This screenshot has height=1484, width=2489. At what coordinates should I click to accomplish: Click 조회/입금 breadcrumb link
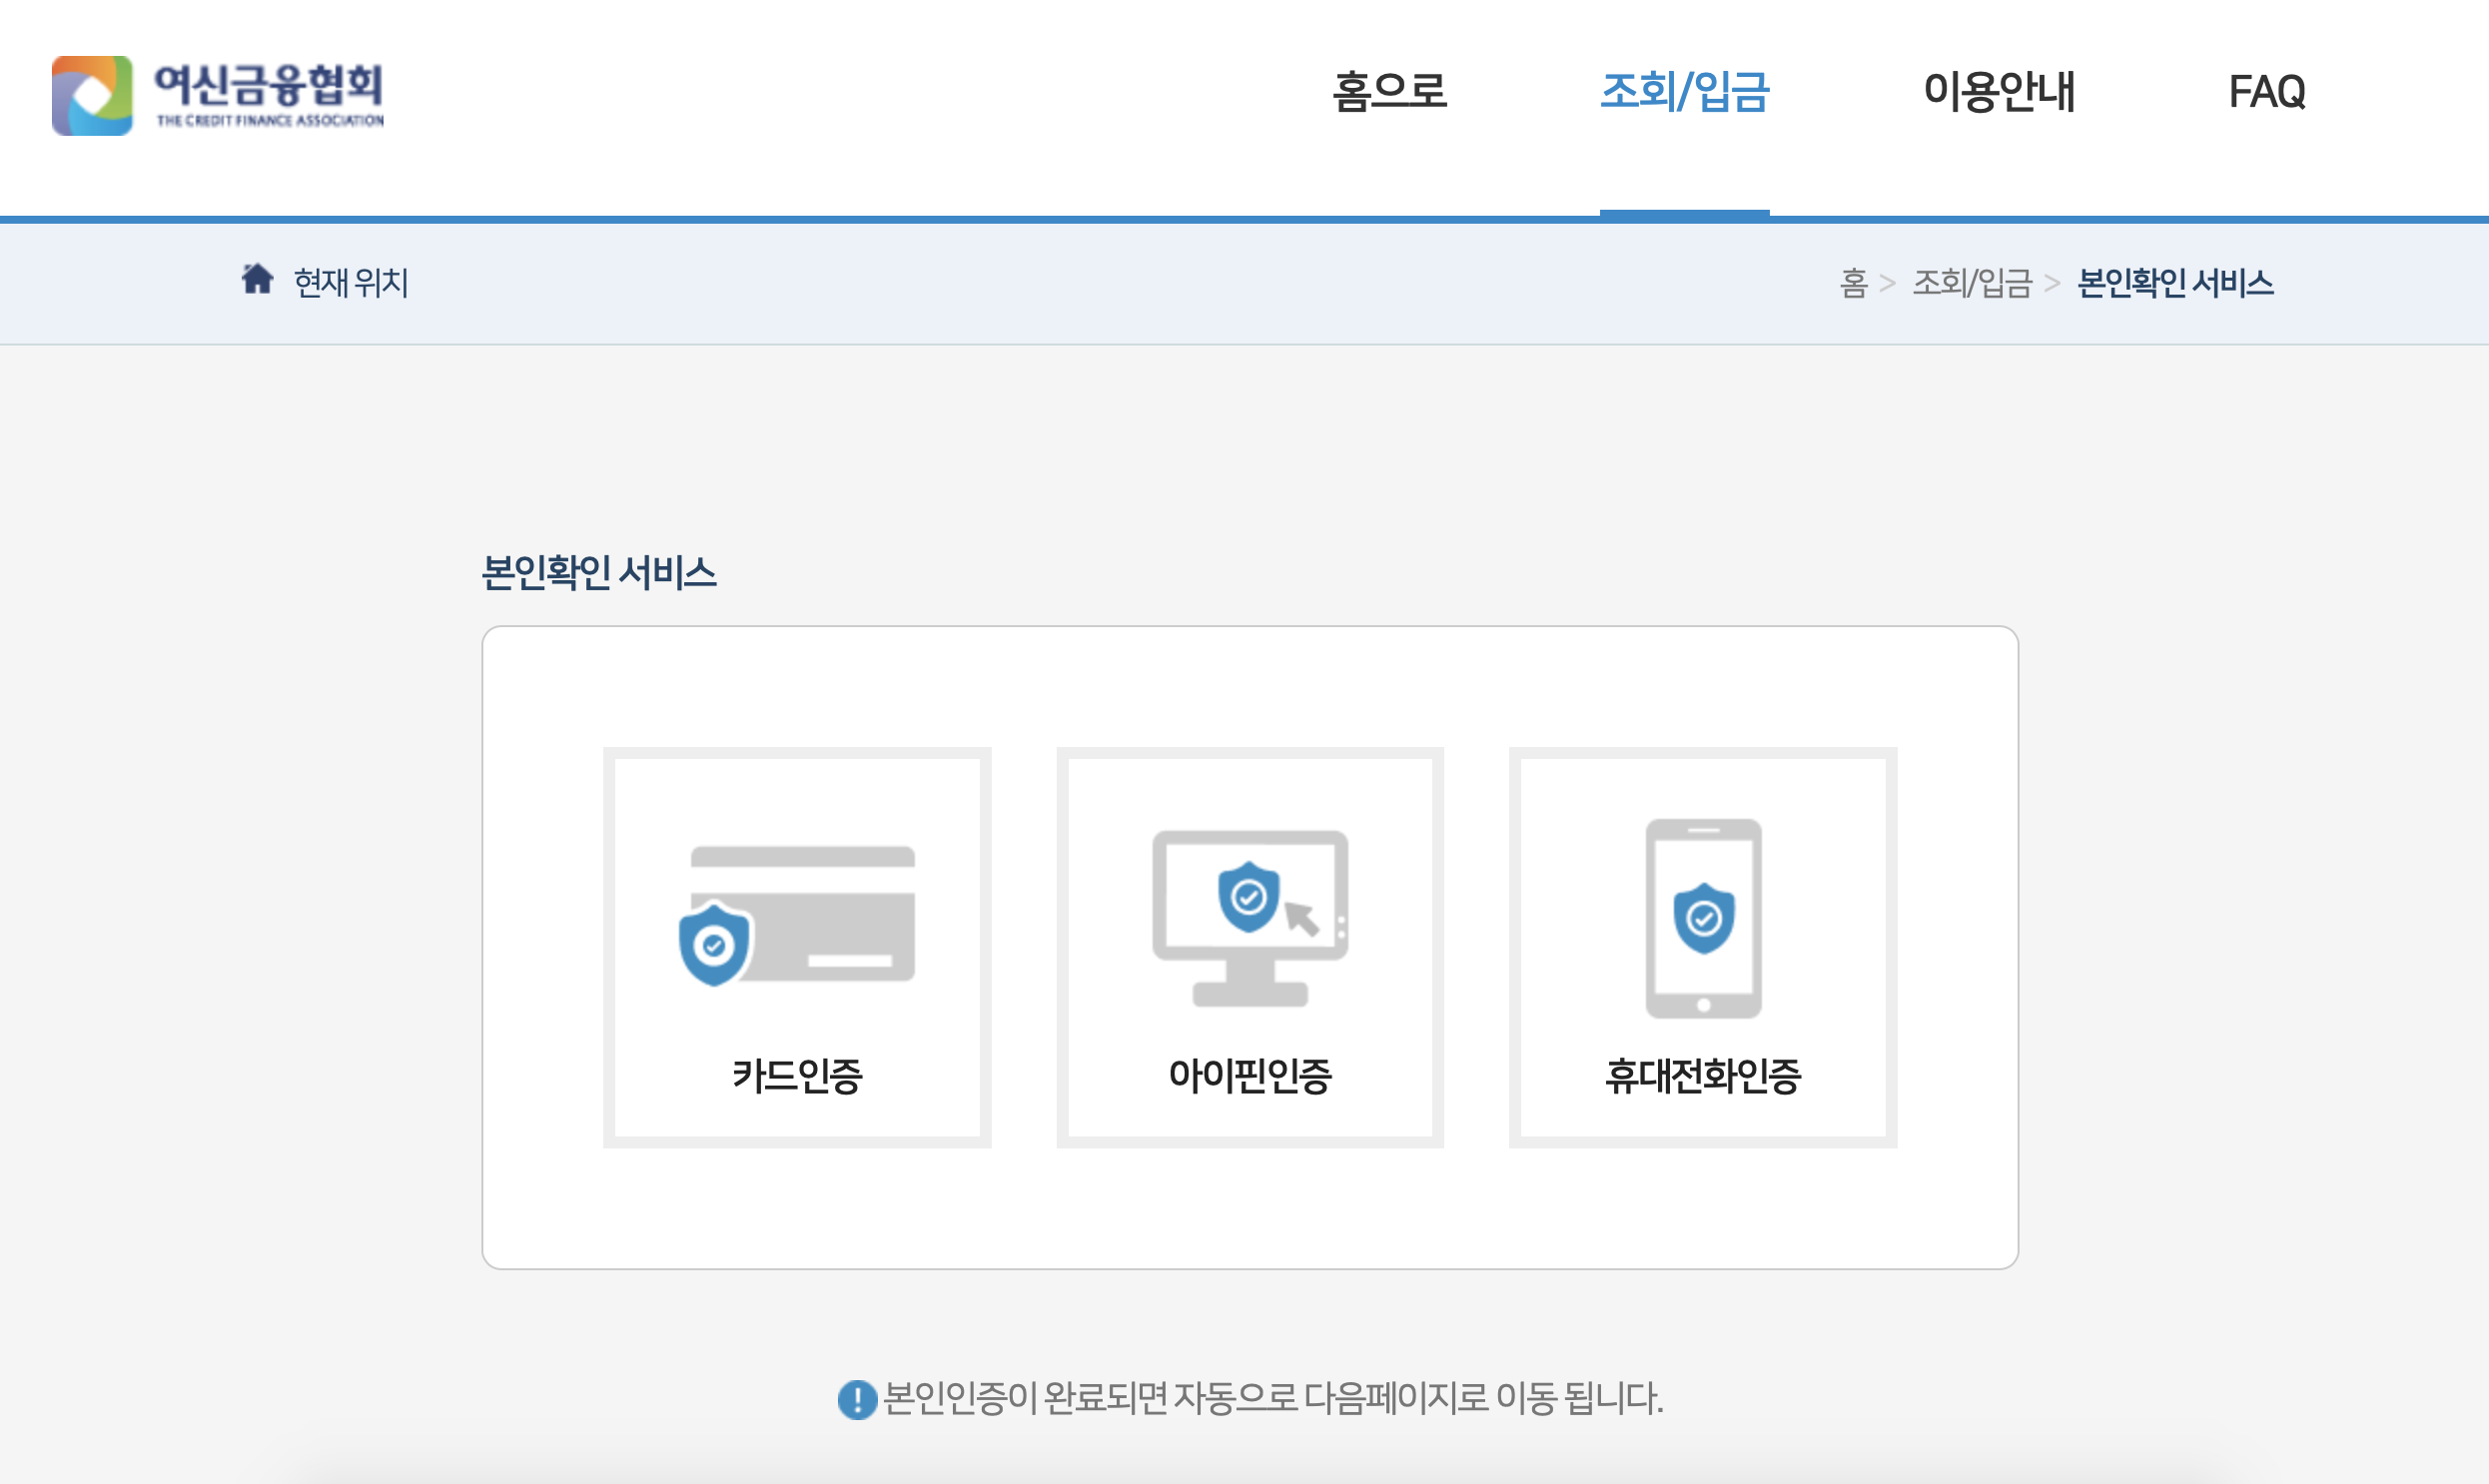[1972, 283]
